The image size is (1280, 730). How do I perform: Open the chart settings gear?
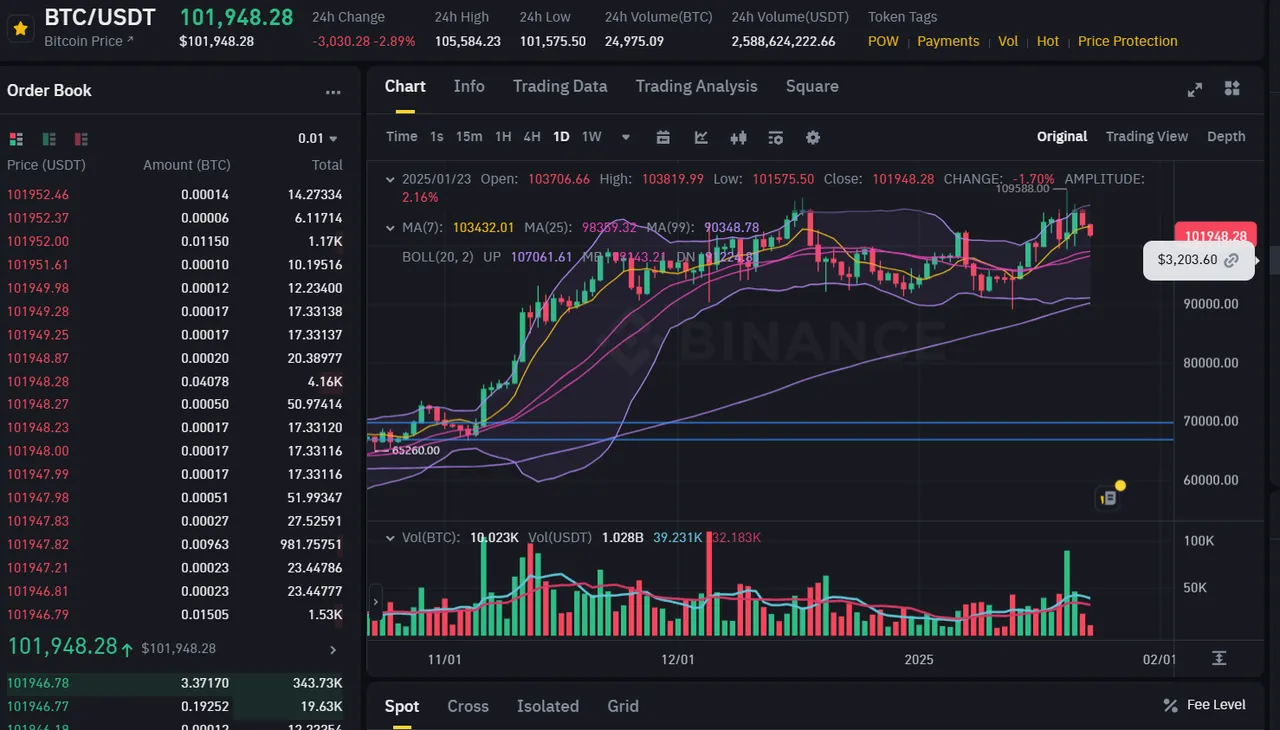coord(813,138)
